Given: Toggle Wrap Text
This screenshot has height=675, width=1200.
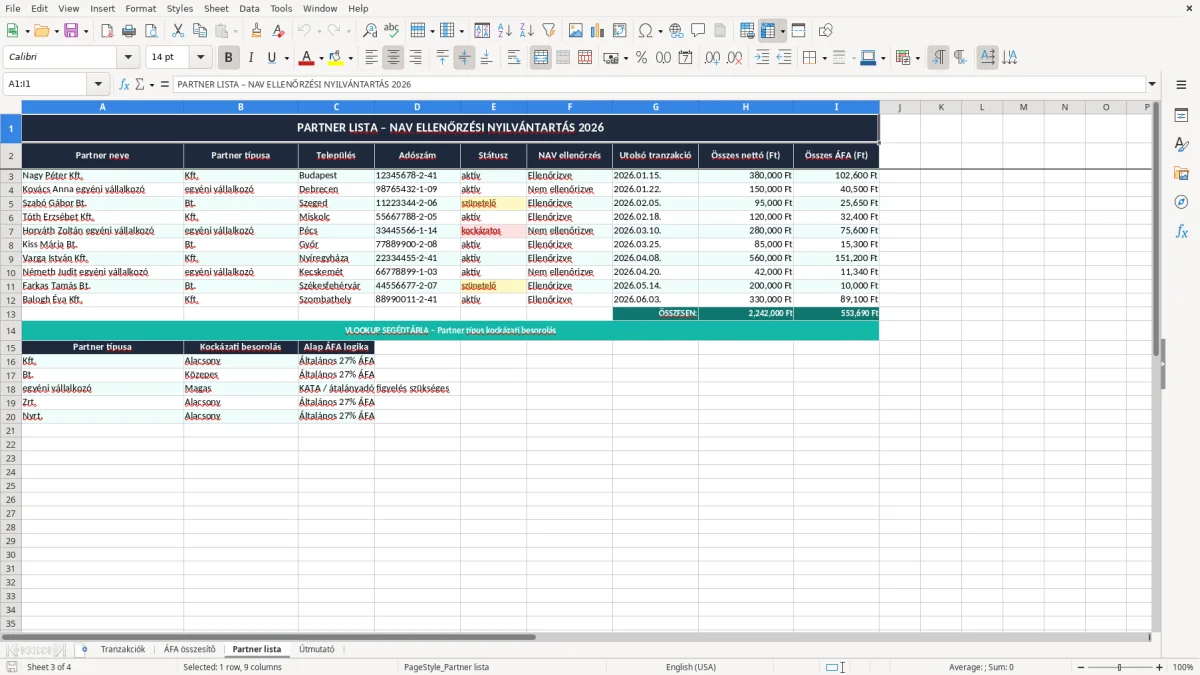Looking at the screenshot, I should point(514,58).
